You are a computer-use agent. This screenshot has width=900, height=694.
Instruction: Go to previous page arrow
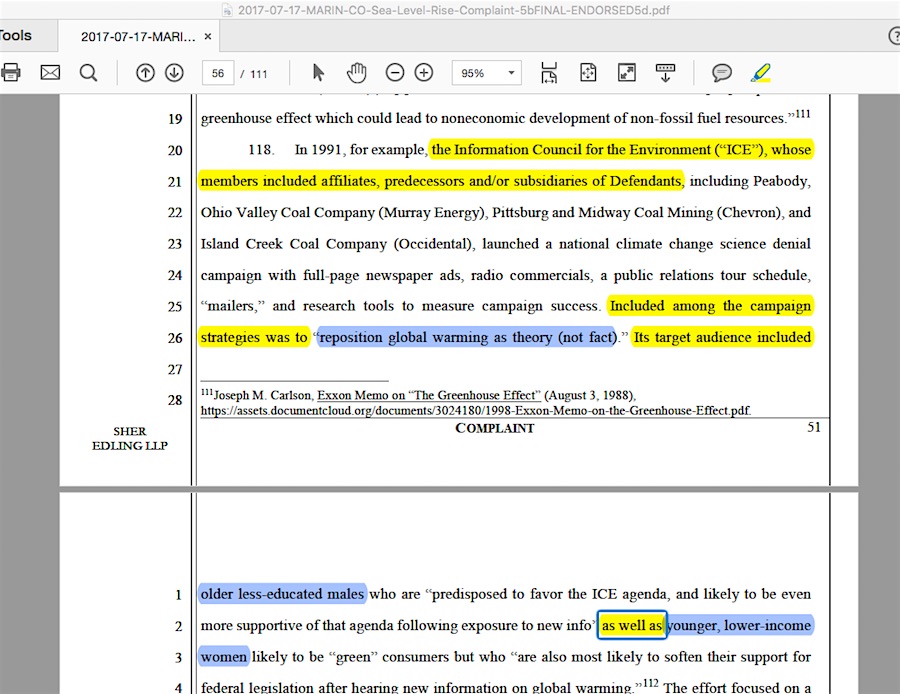pyautogui.click(x=145, y=73)
